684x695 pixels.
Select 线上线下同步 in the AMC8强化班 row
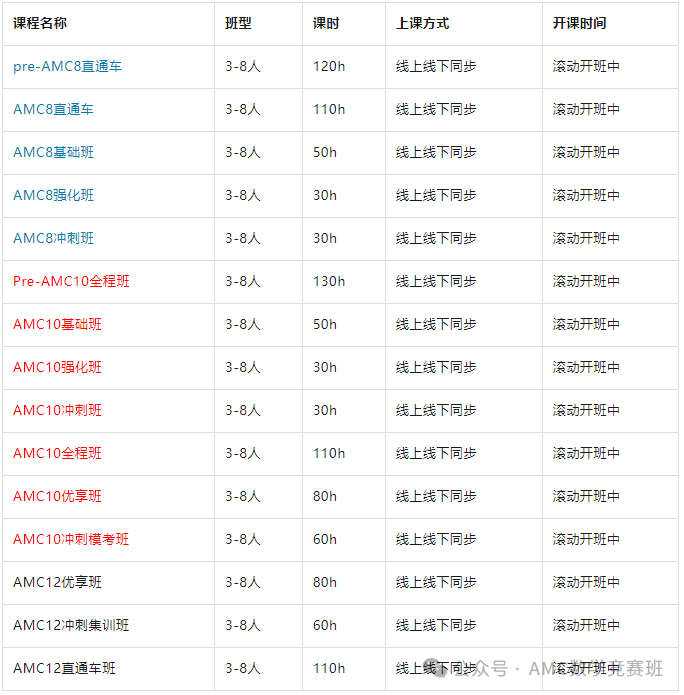pyautogui.click(x=436, y=195)
